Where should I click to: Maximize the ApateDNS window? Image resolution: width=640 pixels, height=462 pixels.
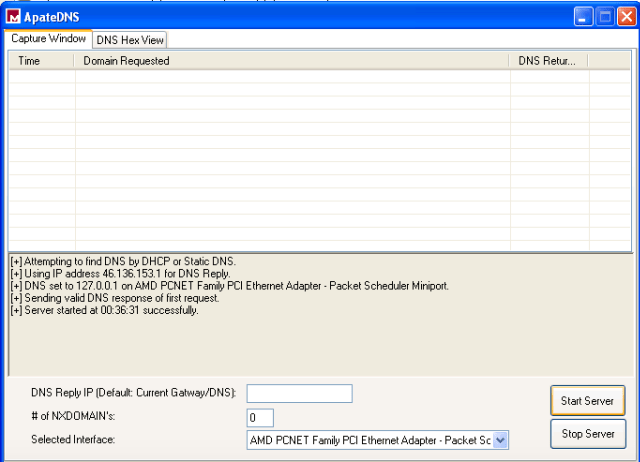[x=606, y=17]
